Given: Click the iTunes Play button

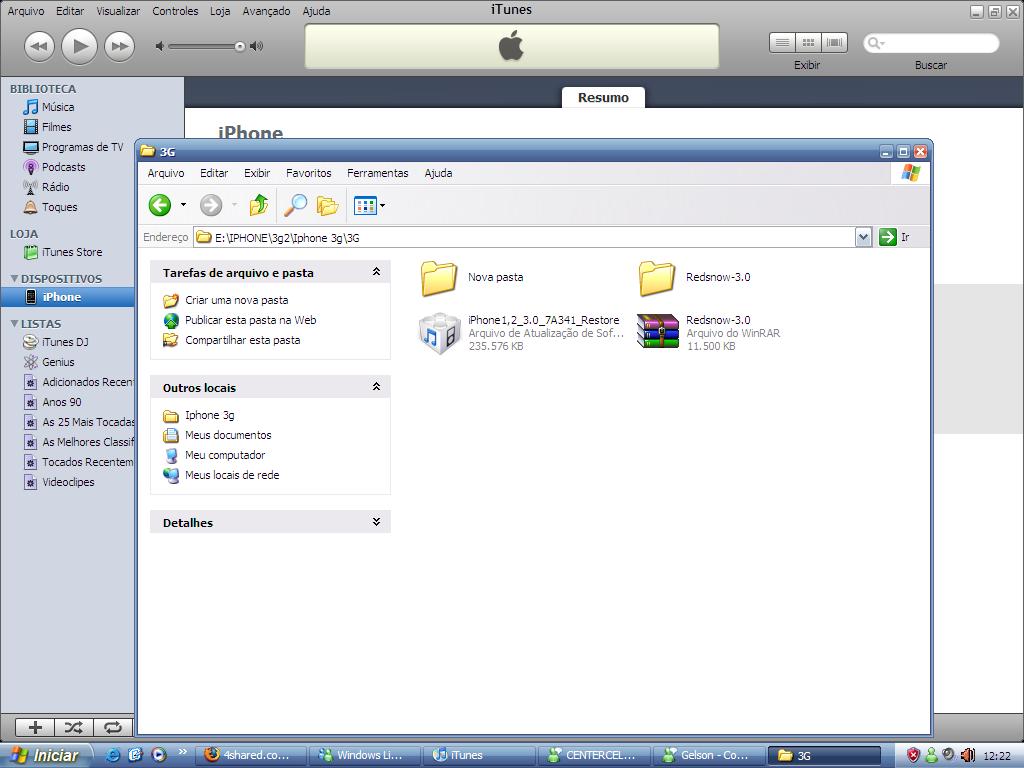Looking at the screenshot, I should pos(79,46).
